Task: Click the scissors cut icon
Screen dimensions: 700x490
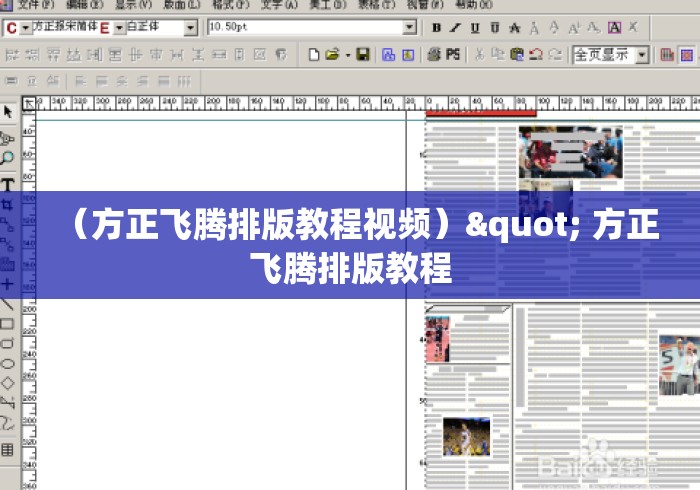Action: click(480, 54)
